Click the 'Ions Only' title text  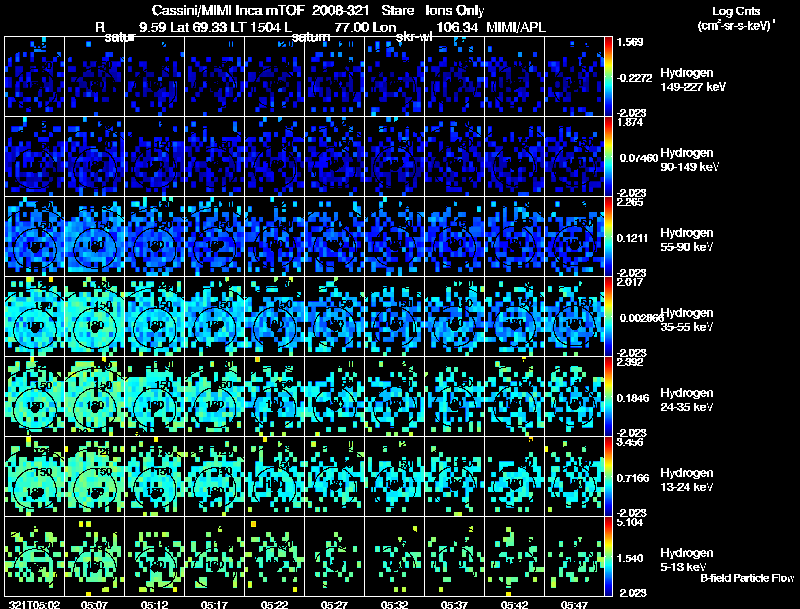pyautogui.click(x=455, y=10)
